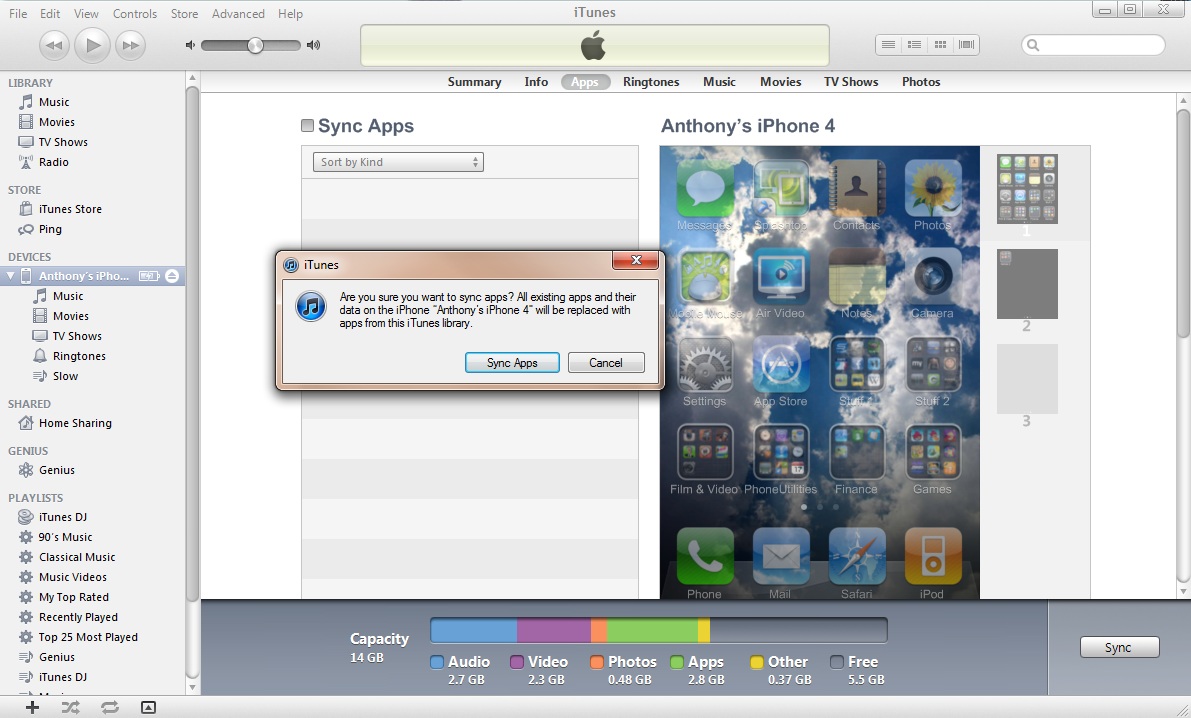Open the iTunes Store sidebar item
The height and width of the screenshot is (718, 1191).
(70, 209)
